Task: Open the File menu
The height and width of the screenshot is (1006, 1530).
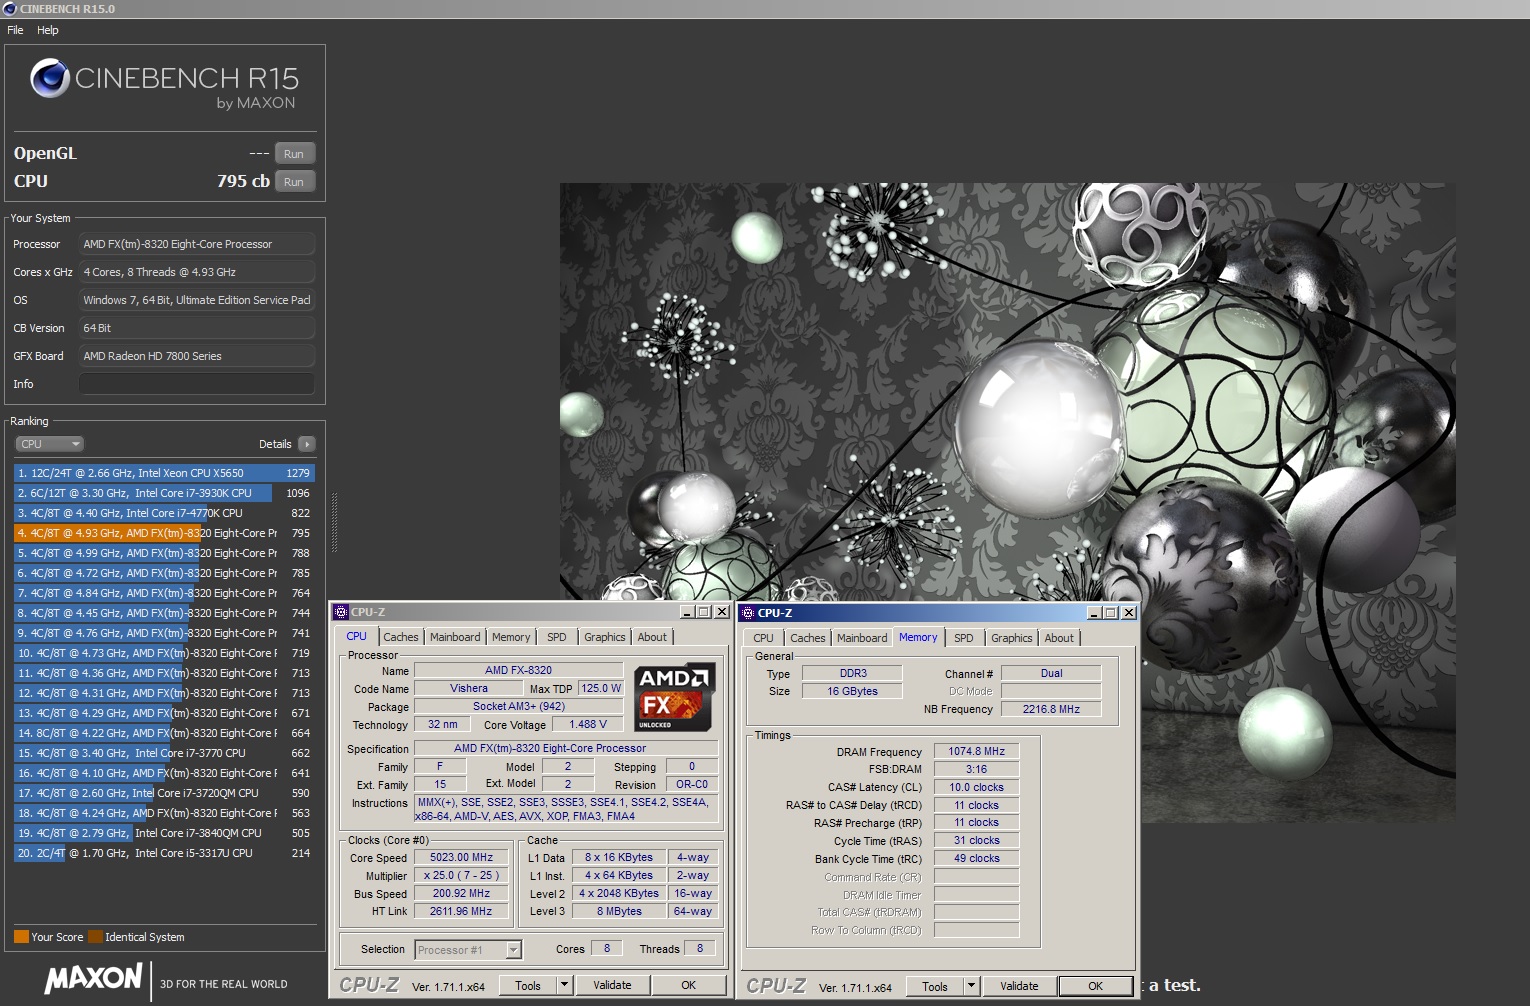Action: [x=15, y=30]
